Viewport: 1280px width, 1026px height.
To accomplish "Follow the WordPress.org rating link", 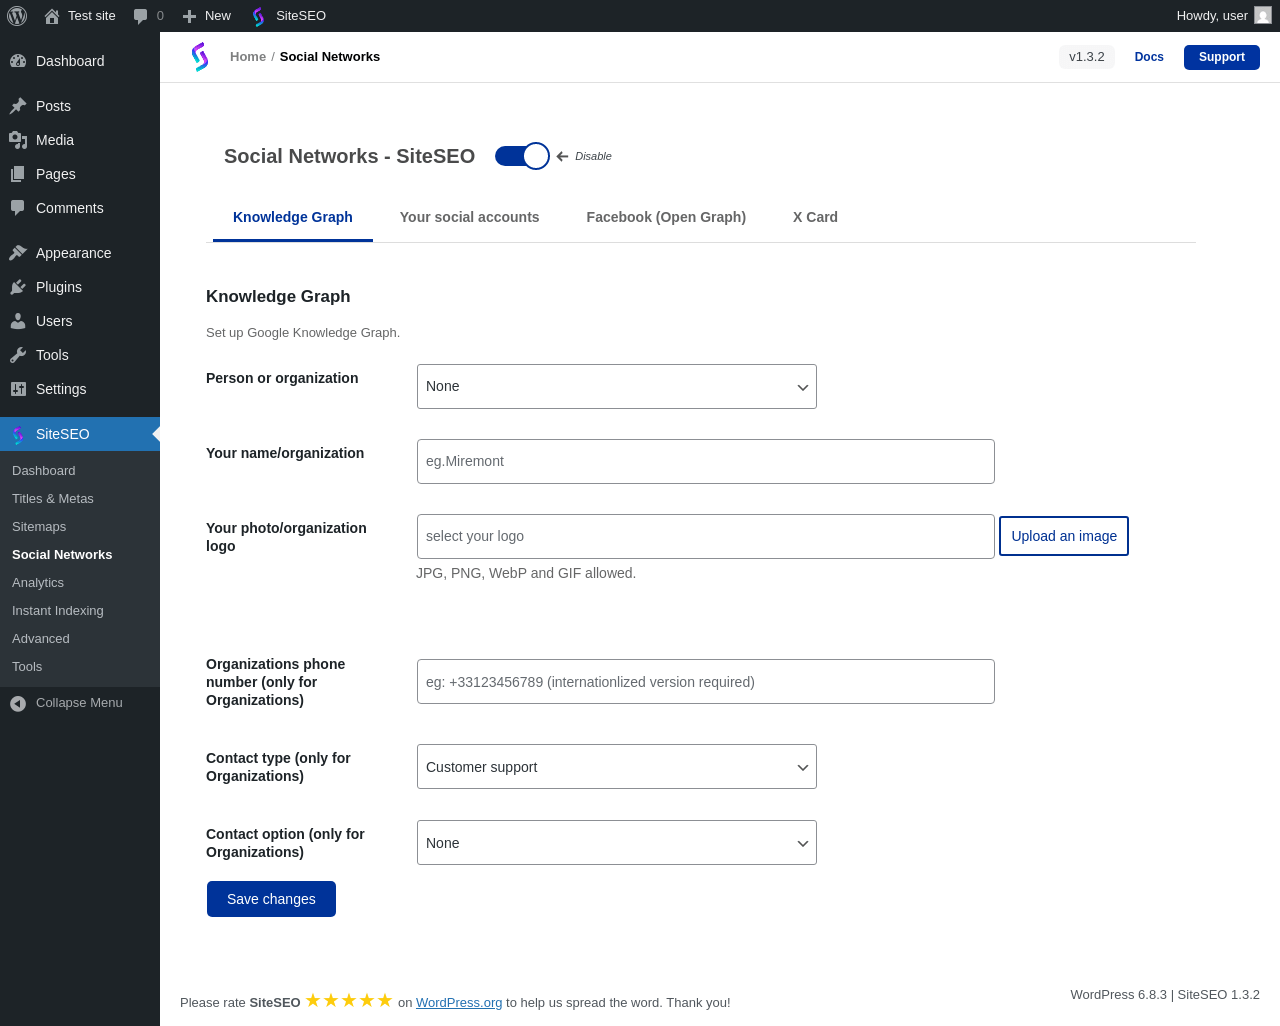I will click(x=459, y=1003).
